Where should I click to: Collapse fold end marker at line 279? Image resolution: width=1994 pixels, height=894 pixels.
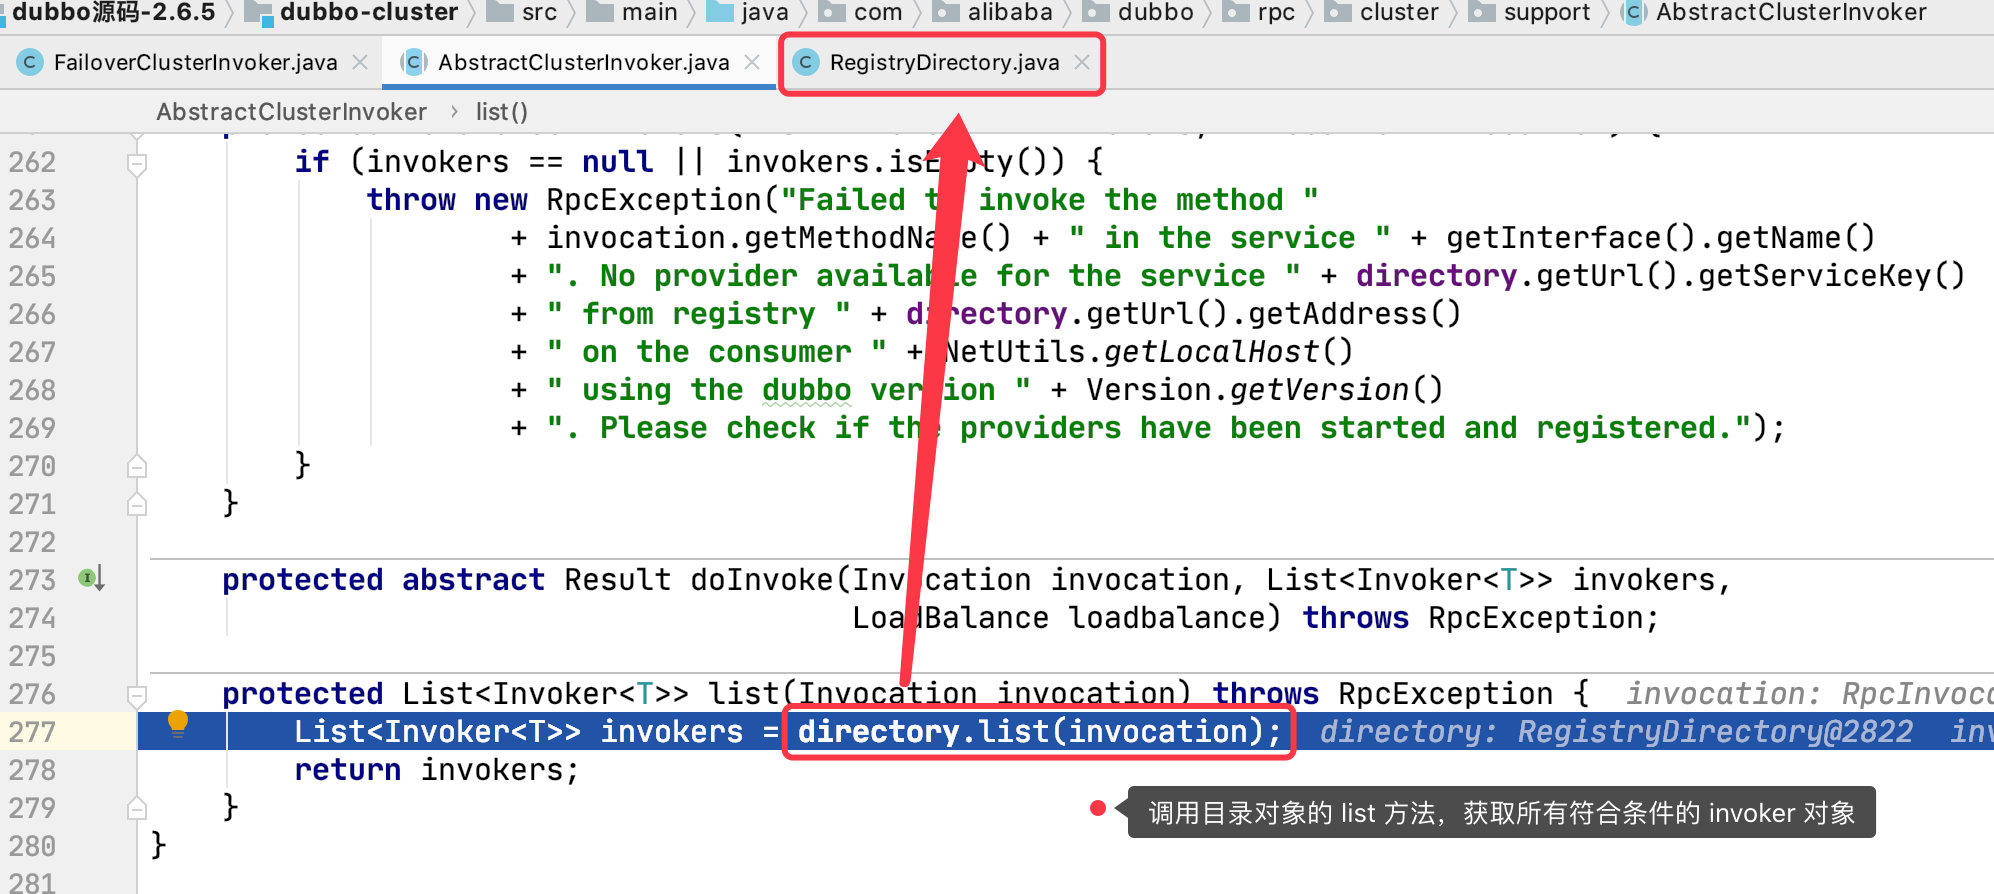tap(138, 808)
